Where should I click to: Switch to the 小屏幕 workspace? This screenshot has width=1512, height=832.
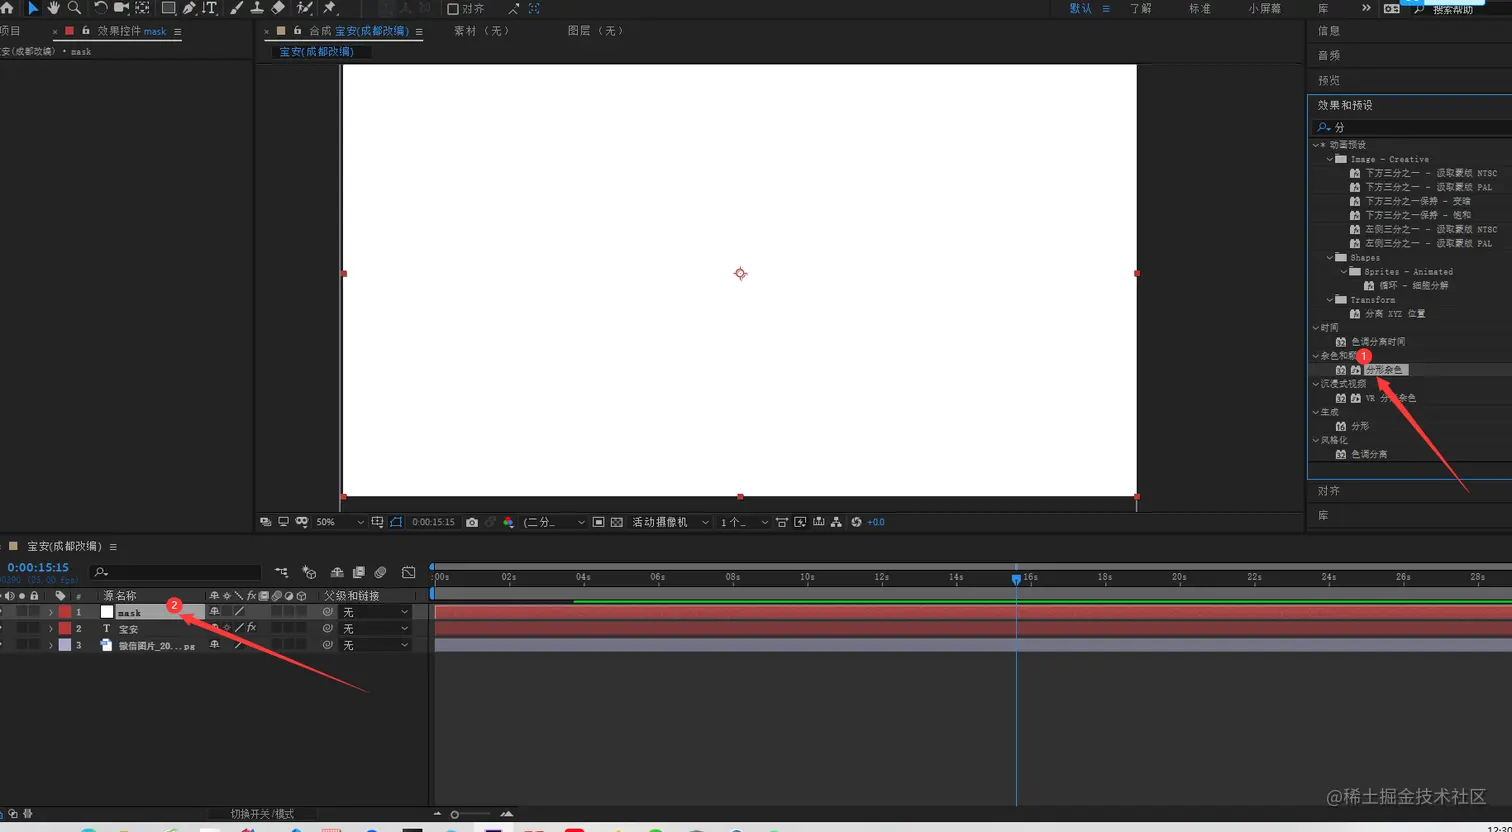pyautogui.click(x=1265, y=8)
